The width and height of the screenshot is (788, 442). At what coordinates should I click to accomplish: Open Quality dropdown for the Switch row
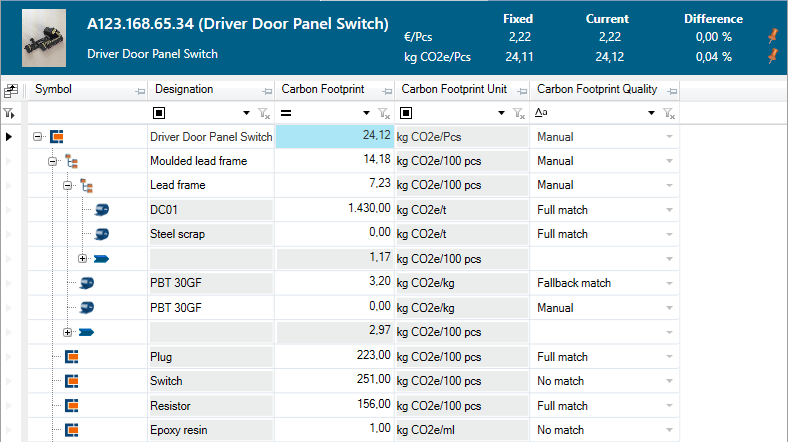(x=669, y=381)
